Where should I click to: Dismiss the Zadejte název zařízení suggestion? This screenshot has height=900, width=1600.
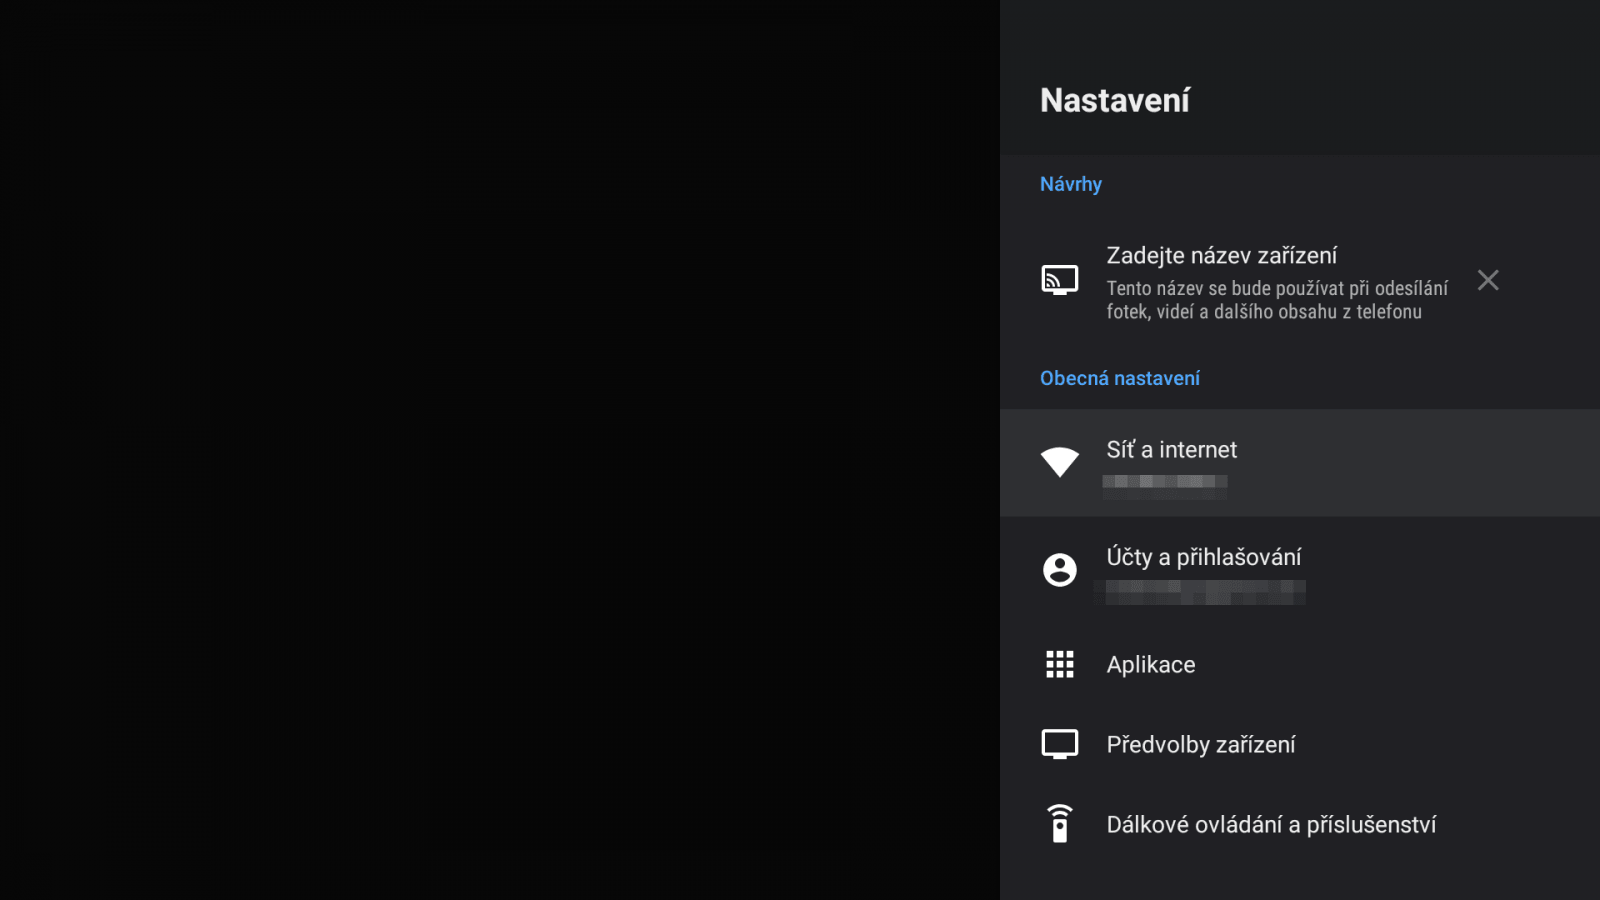[1488, 281]
